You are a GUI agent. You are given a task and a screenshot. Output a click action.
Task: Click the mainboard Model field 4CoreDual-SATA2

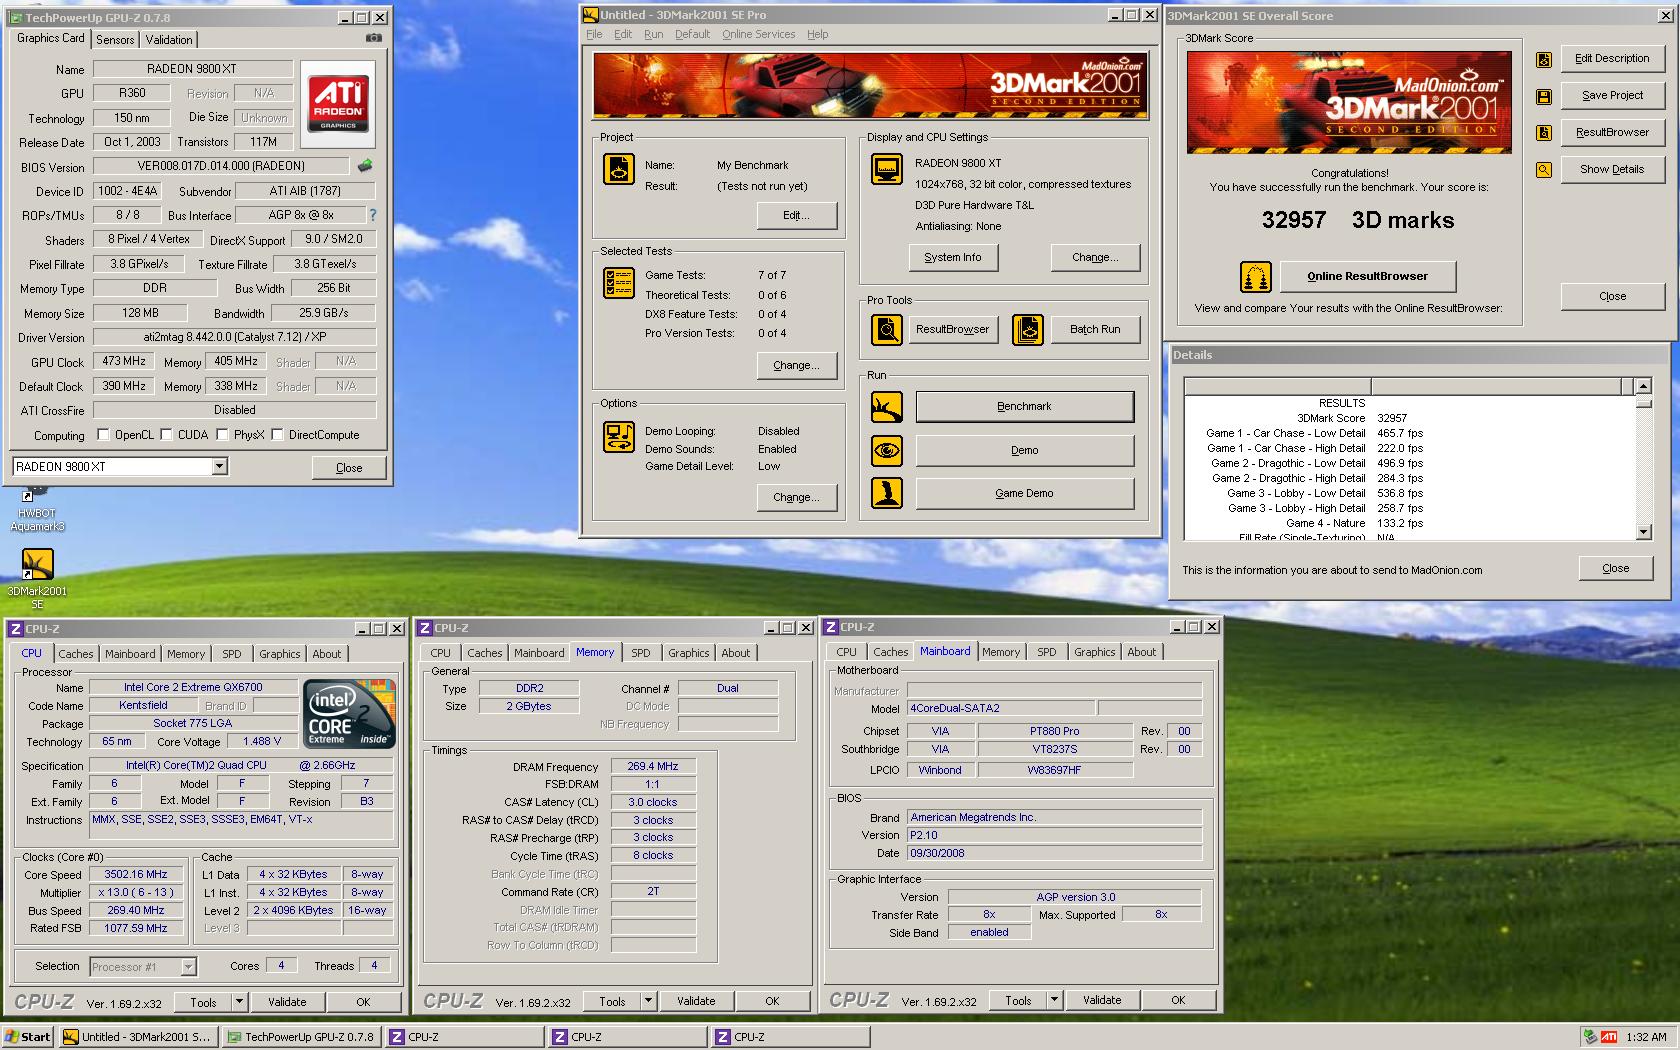coord(1000,708)
